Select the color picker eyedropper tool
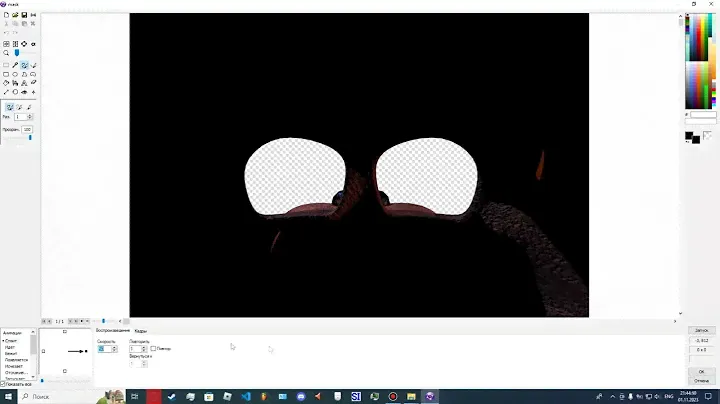 (x=16, y=64)
